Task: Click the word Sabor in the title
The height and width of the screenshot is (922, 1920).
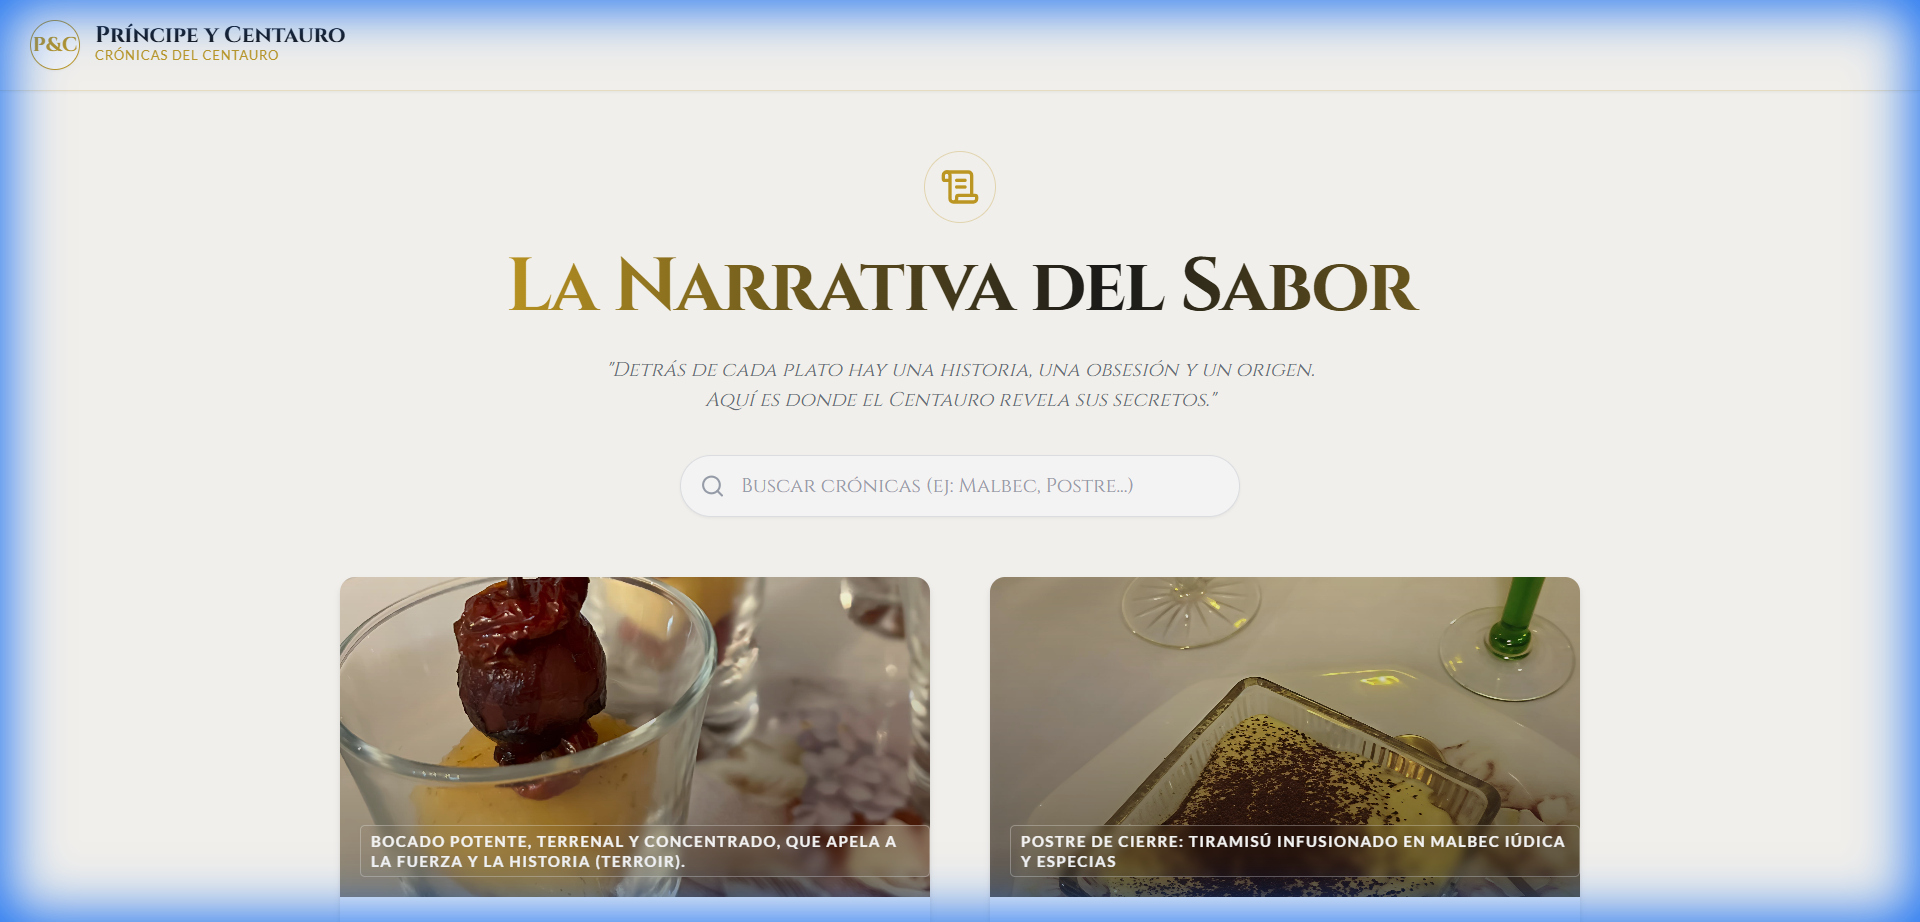Action: pyautogui.click(x=1299, y=286)
